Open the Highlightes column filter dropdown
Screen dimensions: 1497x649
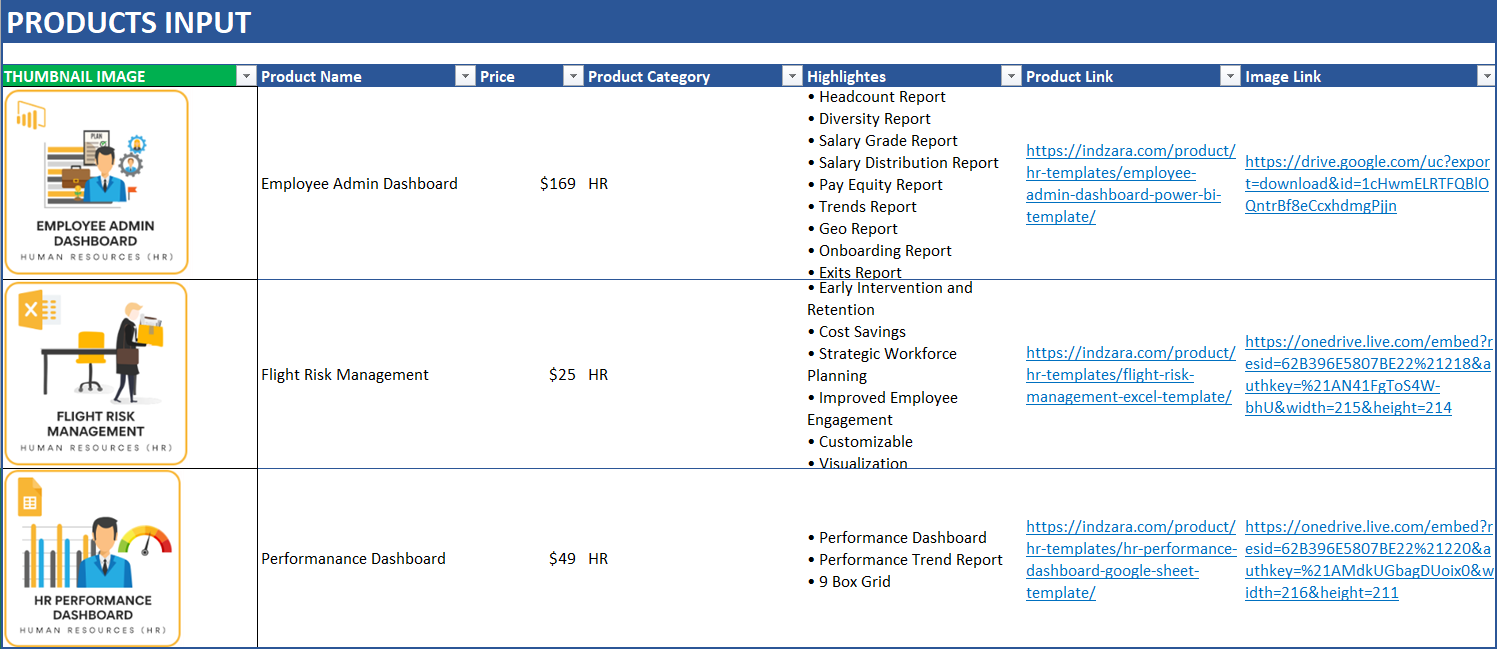[1011, 75]
